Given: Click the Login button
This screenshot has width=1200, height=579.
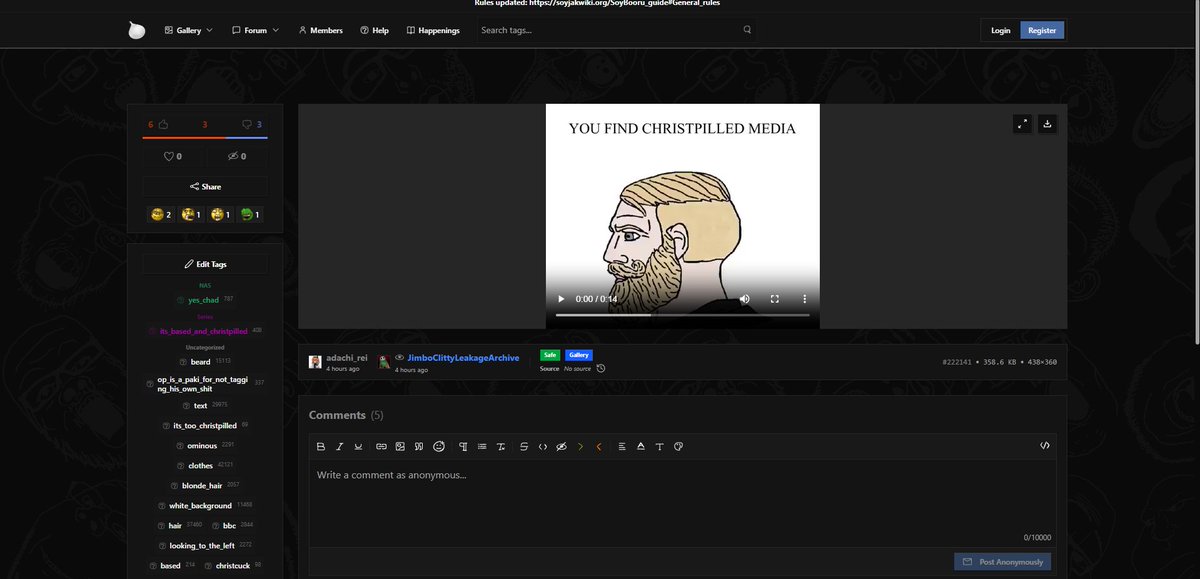Looking at the screenshot, I should tap(1000, 30).
